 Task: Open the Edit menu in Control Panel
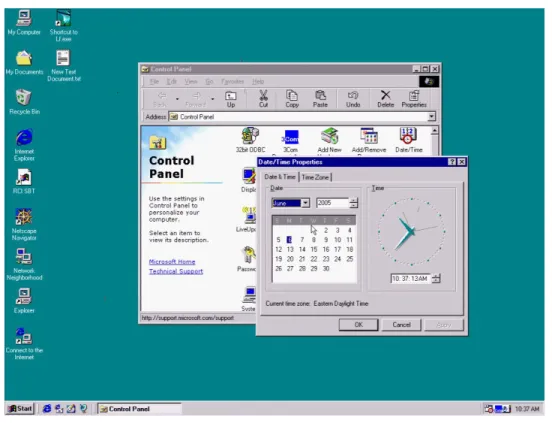(171, 82)
